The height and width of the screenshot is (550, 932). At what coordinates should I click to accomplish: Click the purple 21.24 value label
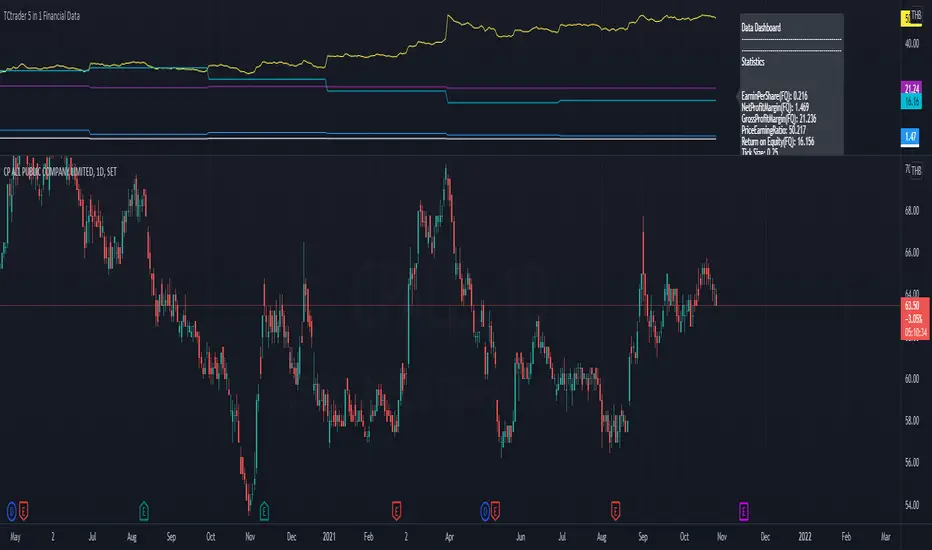coord(911,89)
